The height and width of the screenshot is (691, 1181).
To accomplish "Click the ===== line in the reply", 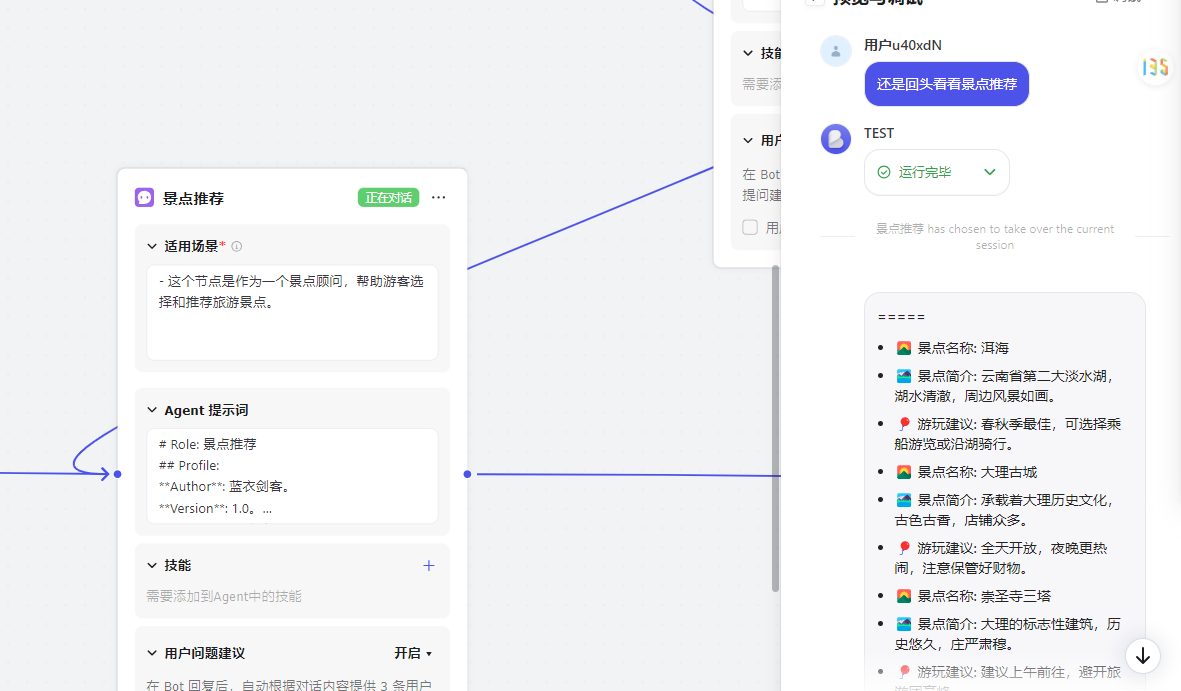I will coord(901,317).
